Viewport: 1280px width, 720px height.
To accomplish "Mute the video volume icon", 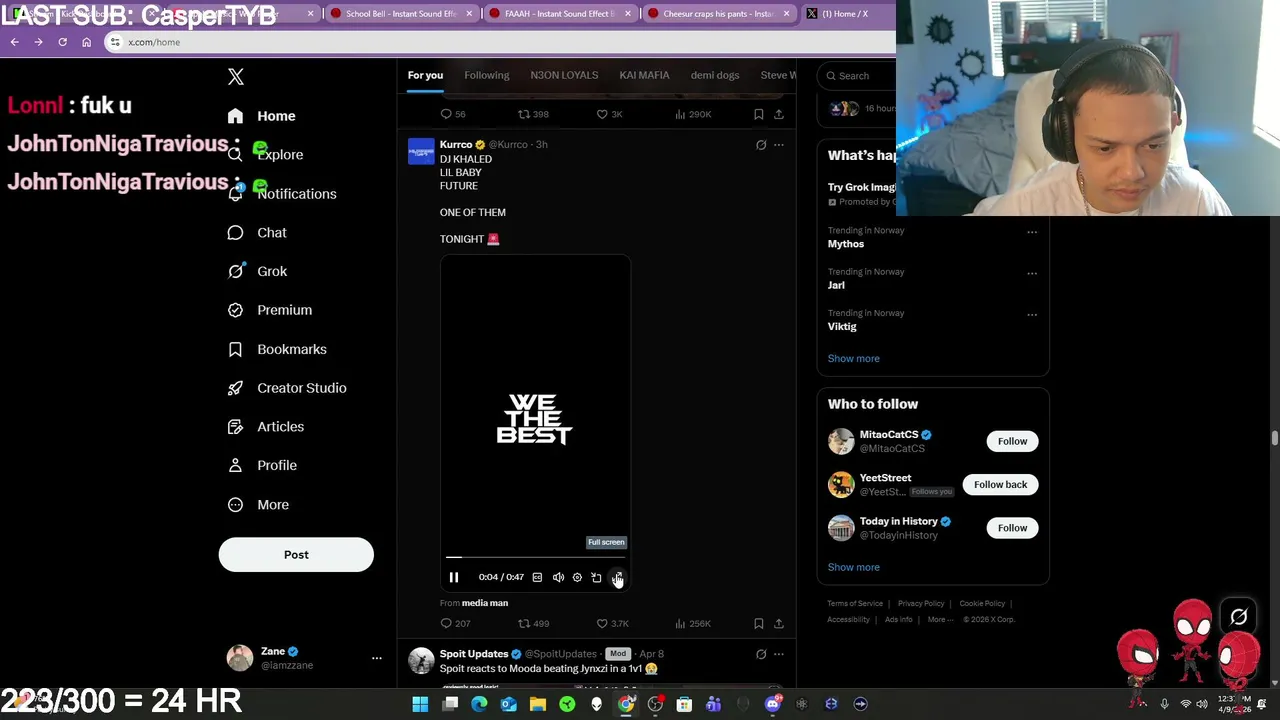I will click(558, 577).
